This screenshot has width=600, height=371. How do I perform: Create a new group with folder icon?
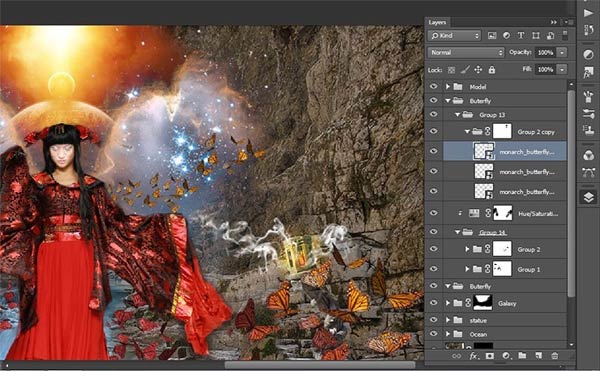522,356
